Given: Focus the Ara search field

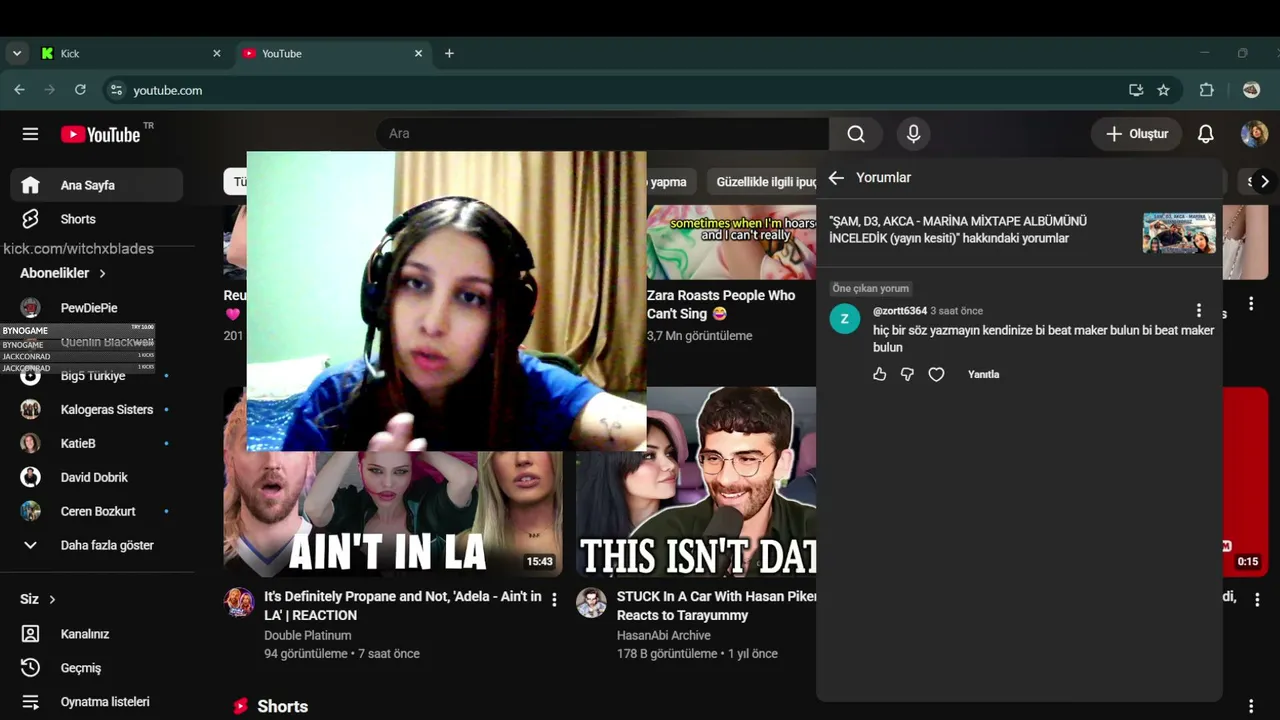Looking at the screenshot, I should [602, 134].
